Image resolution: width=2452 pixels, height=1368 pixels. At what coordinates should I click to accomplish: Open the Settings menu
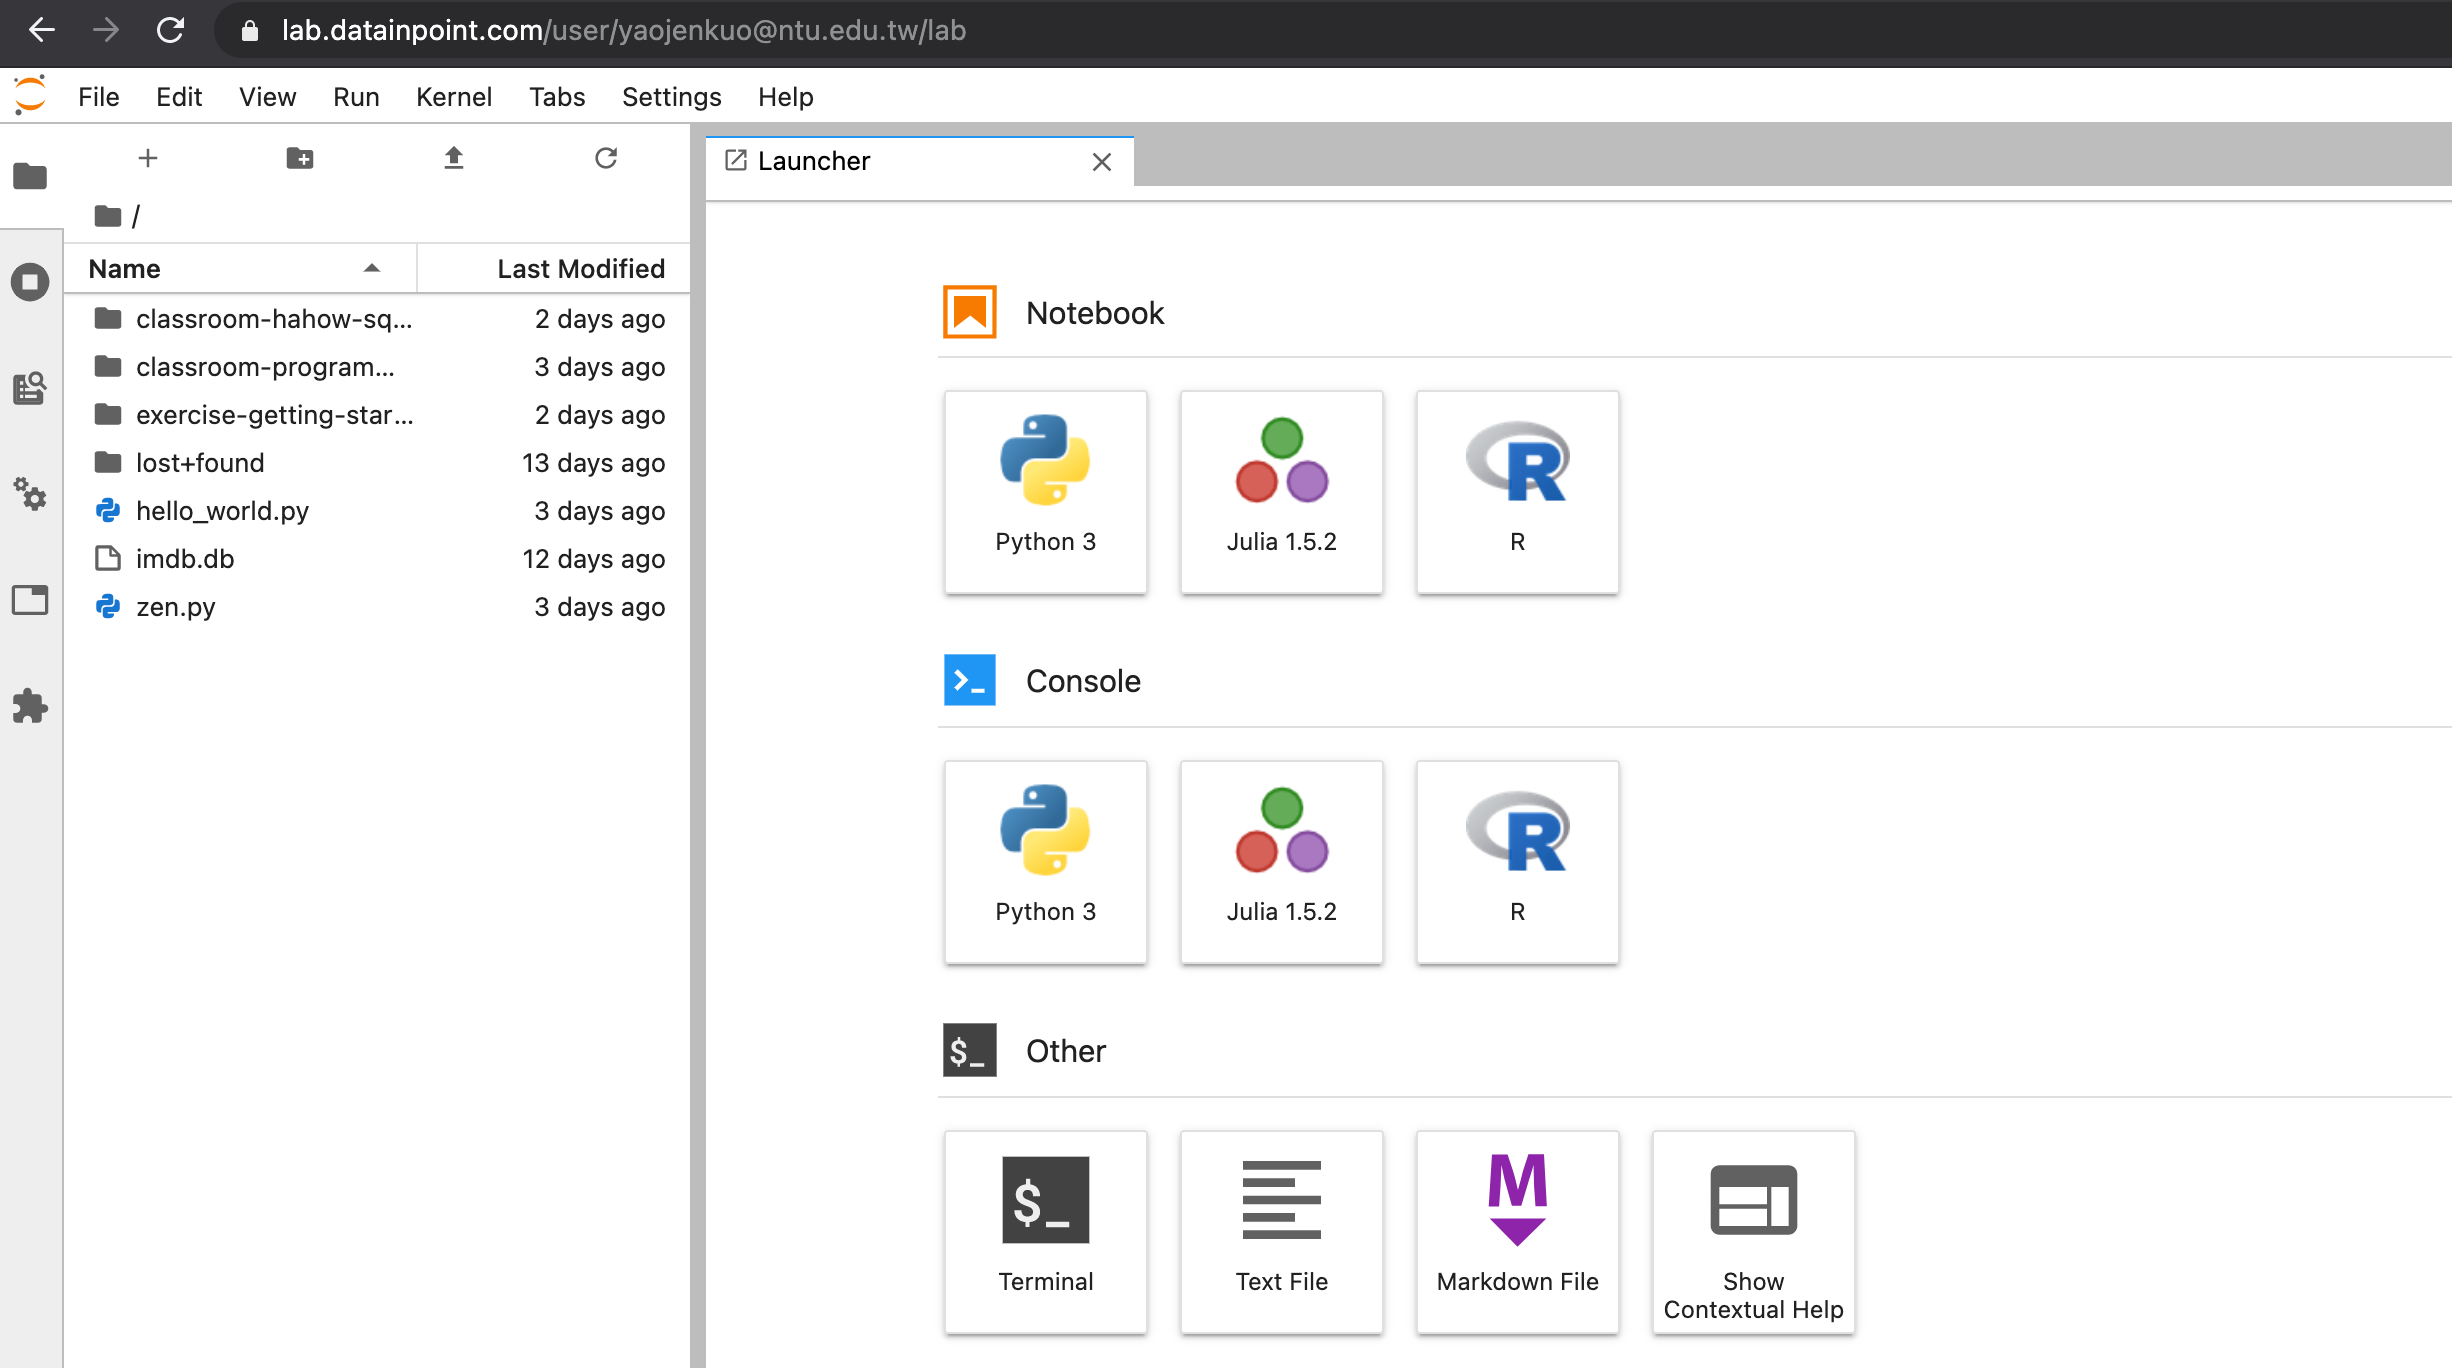[x=671, y=97]
